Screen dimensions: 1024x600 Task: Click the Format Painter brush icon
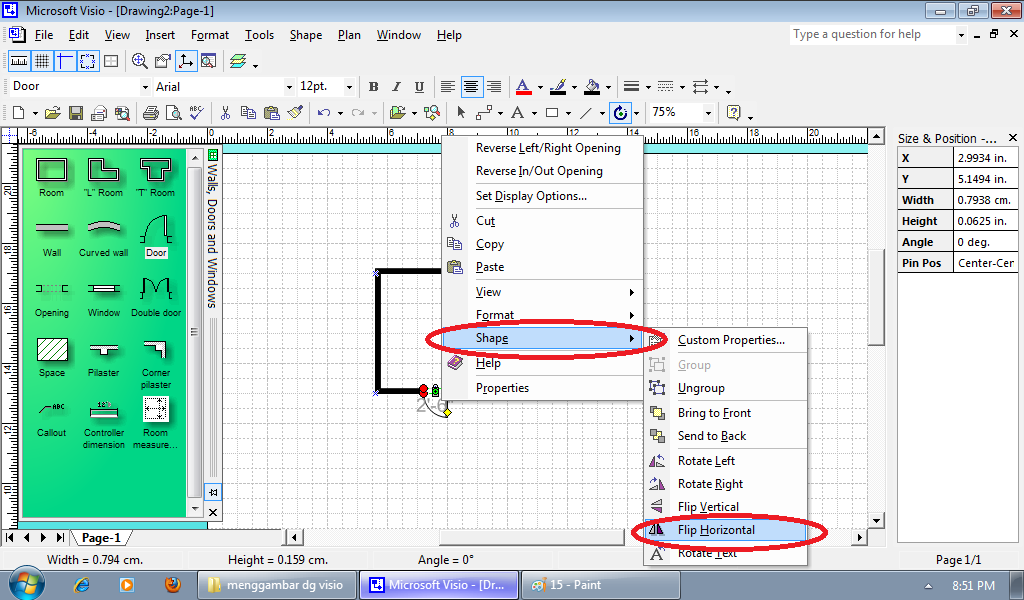(295, 113)
